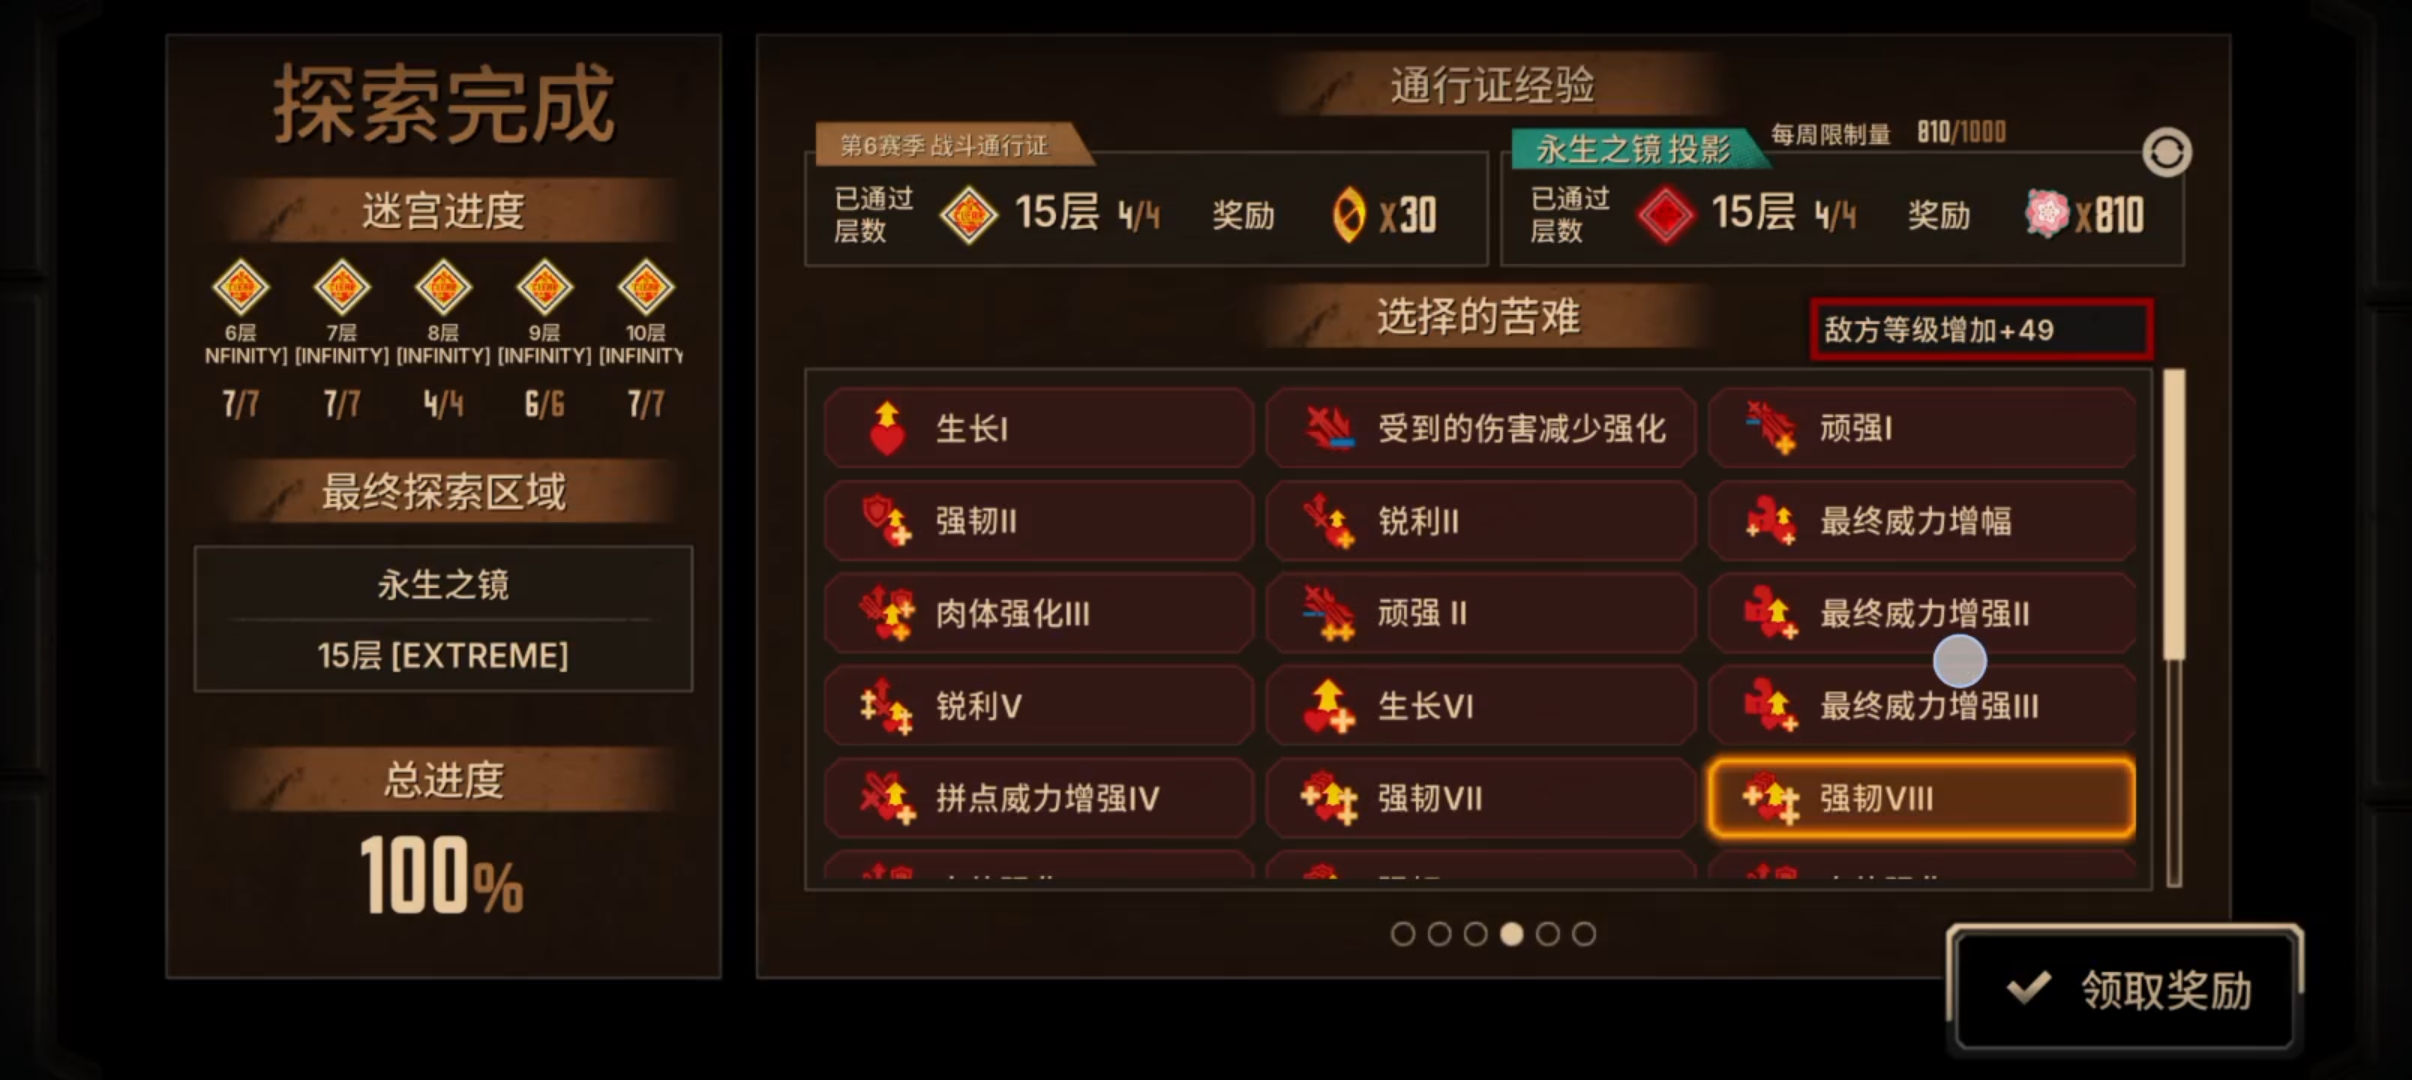Click the 敌方等级增加+49 field
The image size is (2412, 1080).
(x=1981, y=329)
